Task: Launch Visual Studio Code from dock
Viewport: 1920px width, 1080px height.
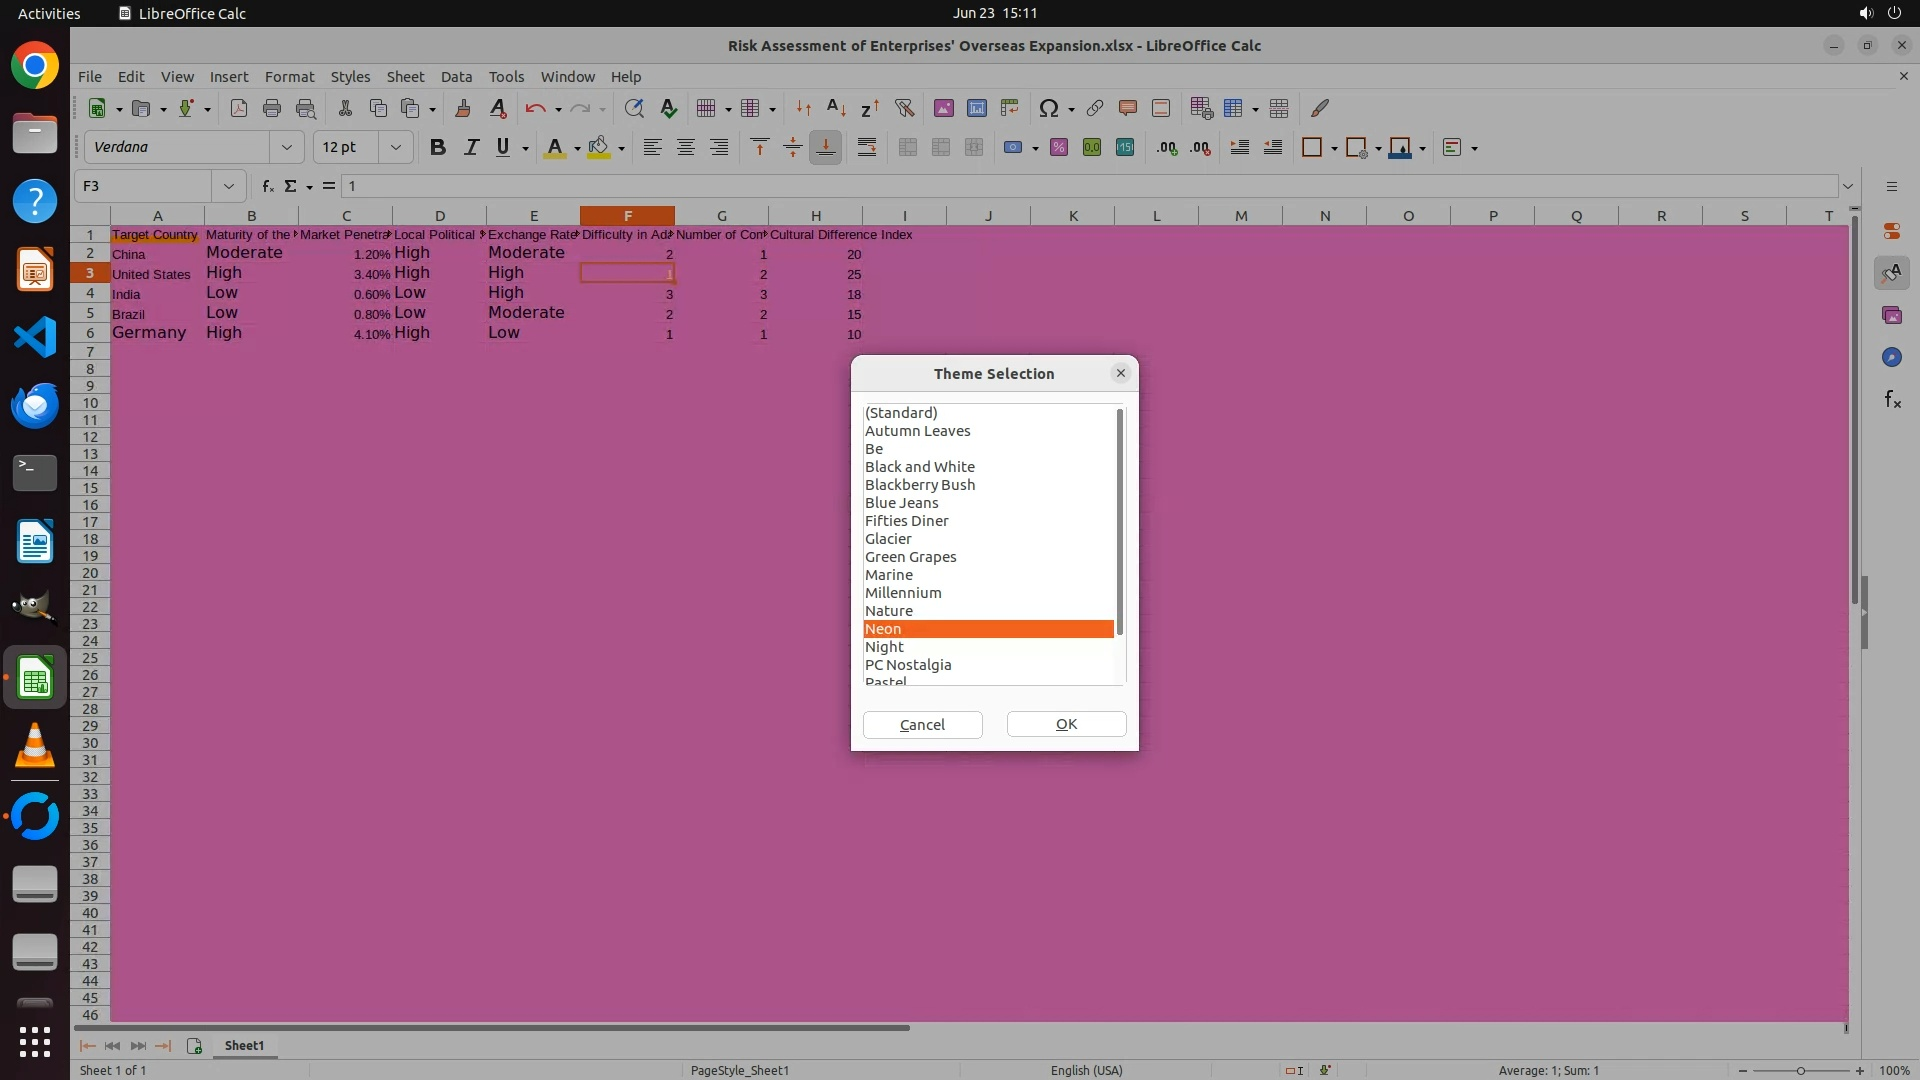Action: coord(35,337)
